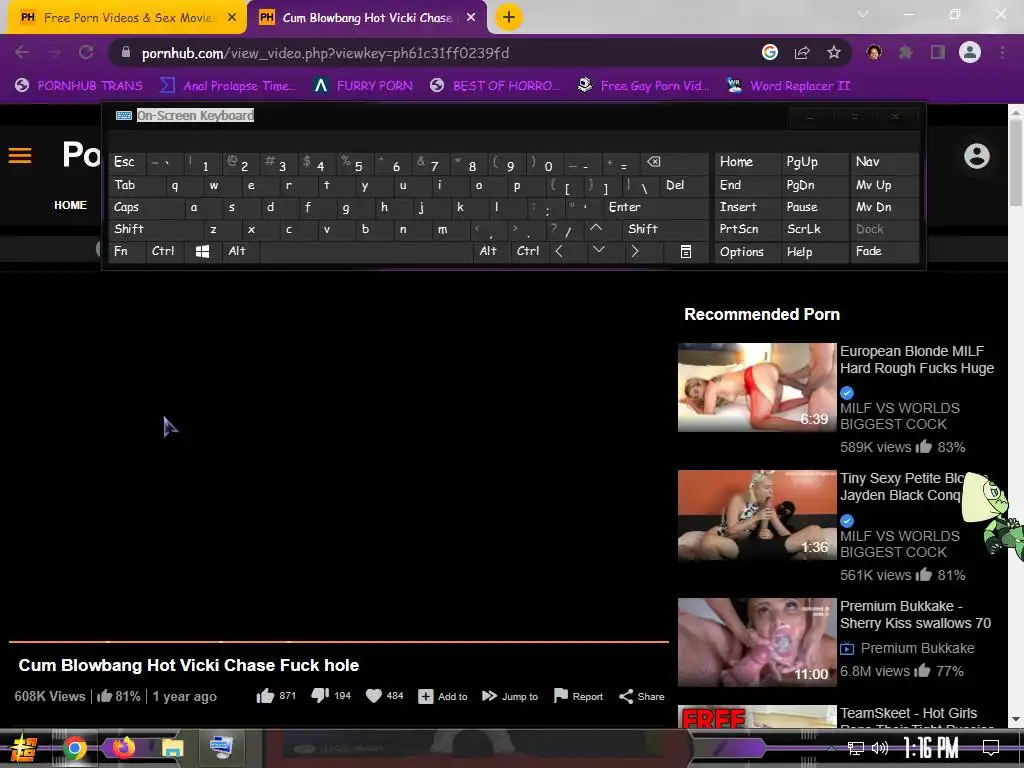Toggle the Fn key on the On-Screen Keyboard
The width and height of the screenshot is (1024, 768).
tap(127, 251)
